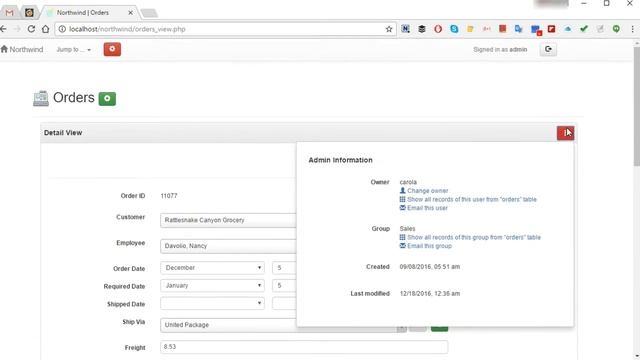Image resolution: width=640 pixels, height=360 pixels.
Task: Open the Gmail pinned tab
Action: tap(9, 13)
